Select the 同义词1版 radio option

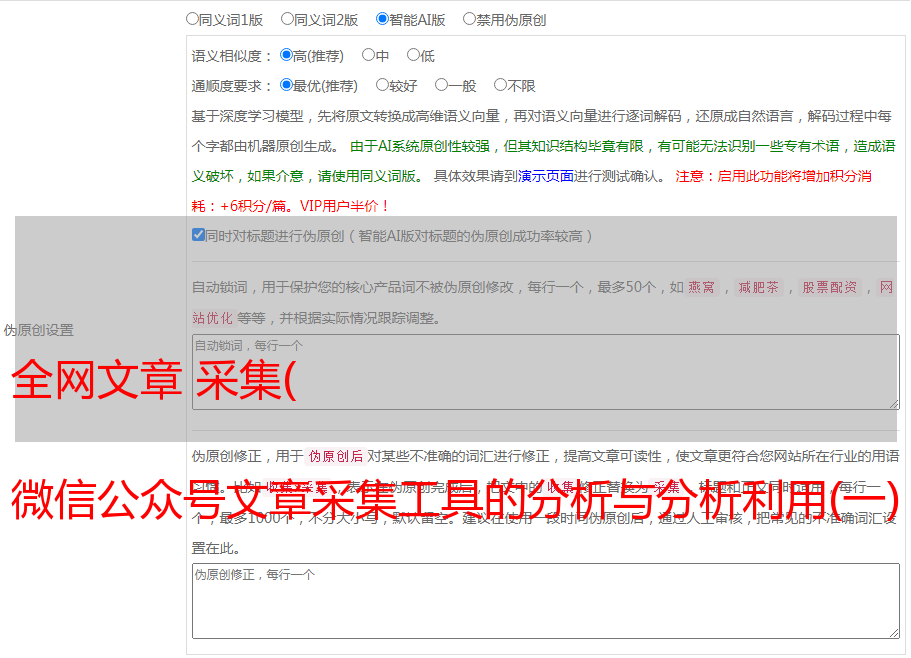coord(192,19)
